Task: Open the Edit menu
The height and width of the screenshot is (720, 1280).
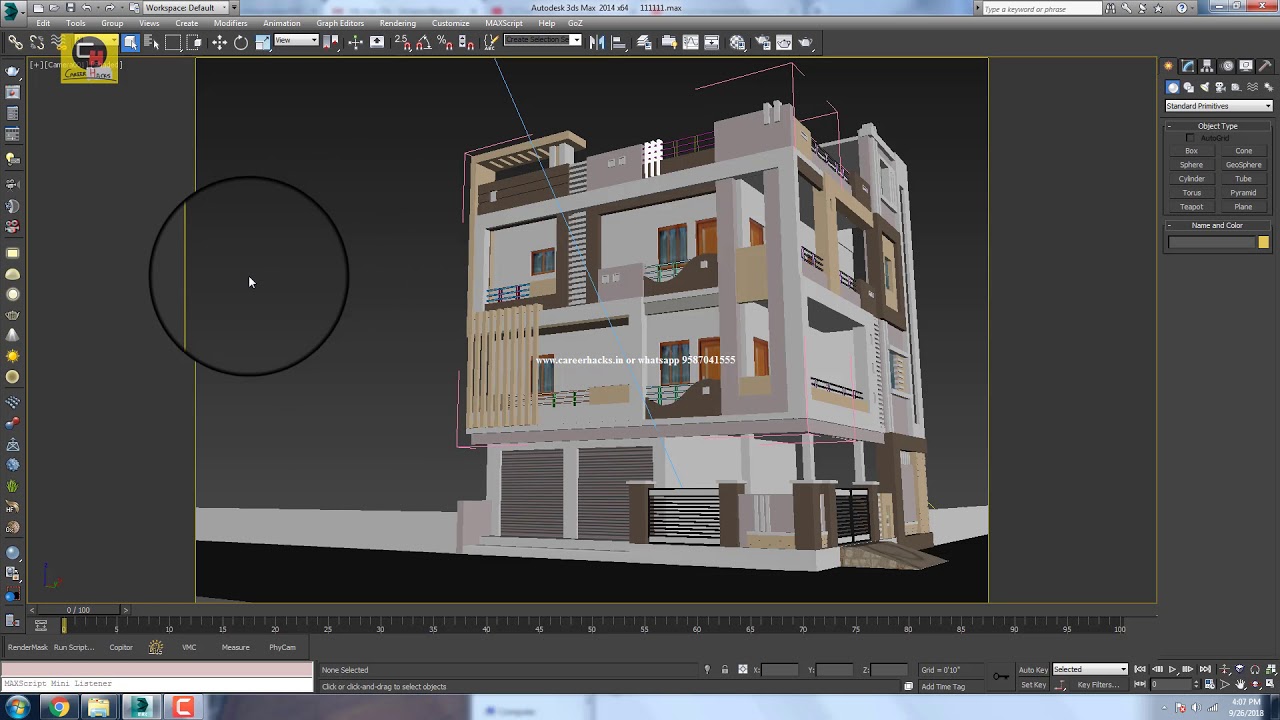Action: 43,23
